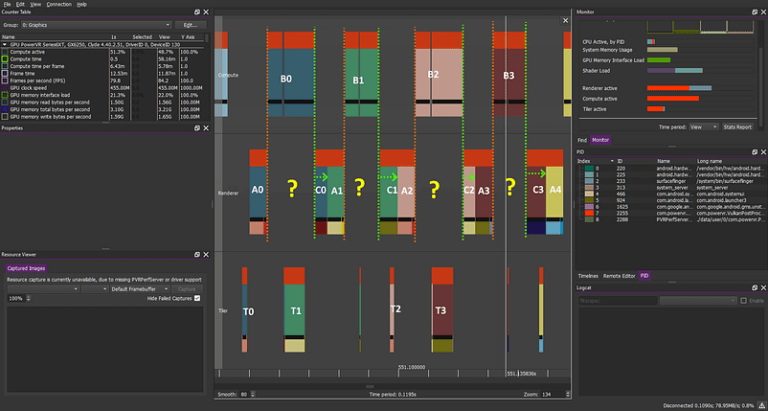Undock the Properties panel

[x=197, y=128]
